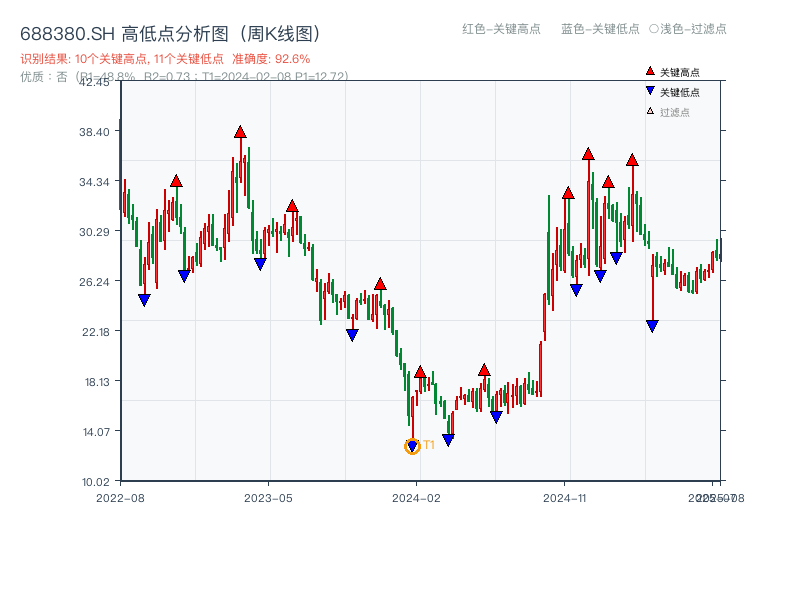This screenshot has height=600, width=800.
Task: Select the red 关键高点 marker above the 2023-05 peak
Action: tap(292, 204)
